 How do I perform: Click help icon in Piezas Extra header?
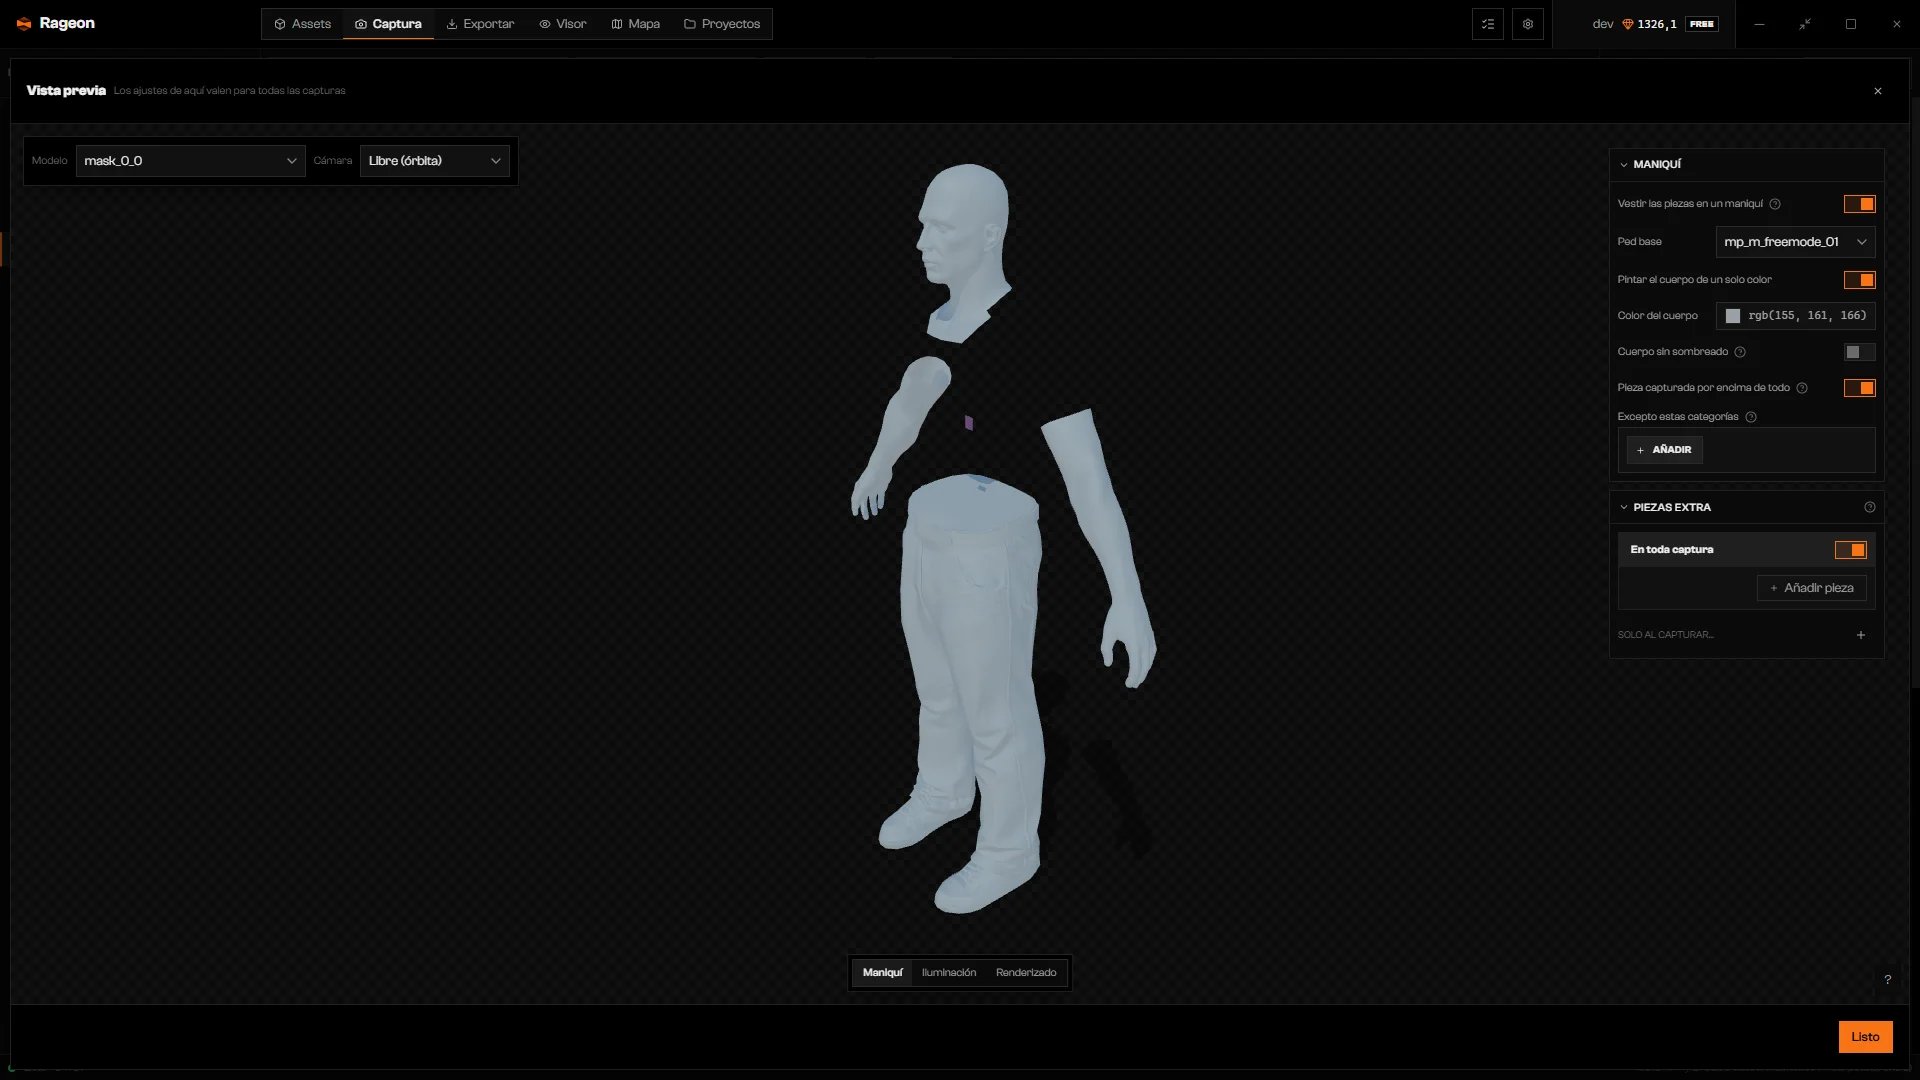tap(1870, 507)
